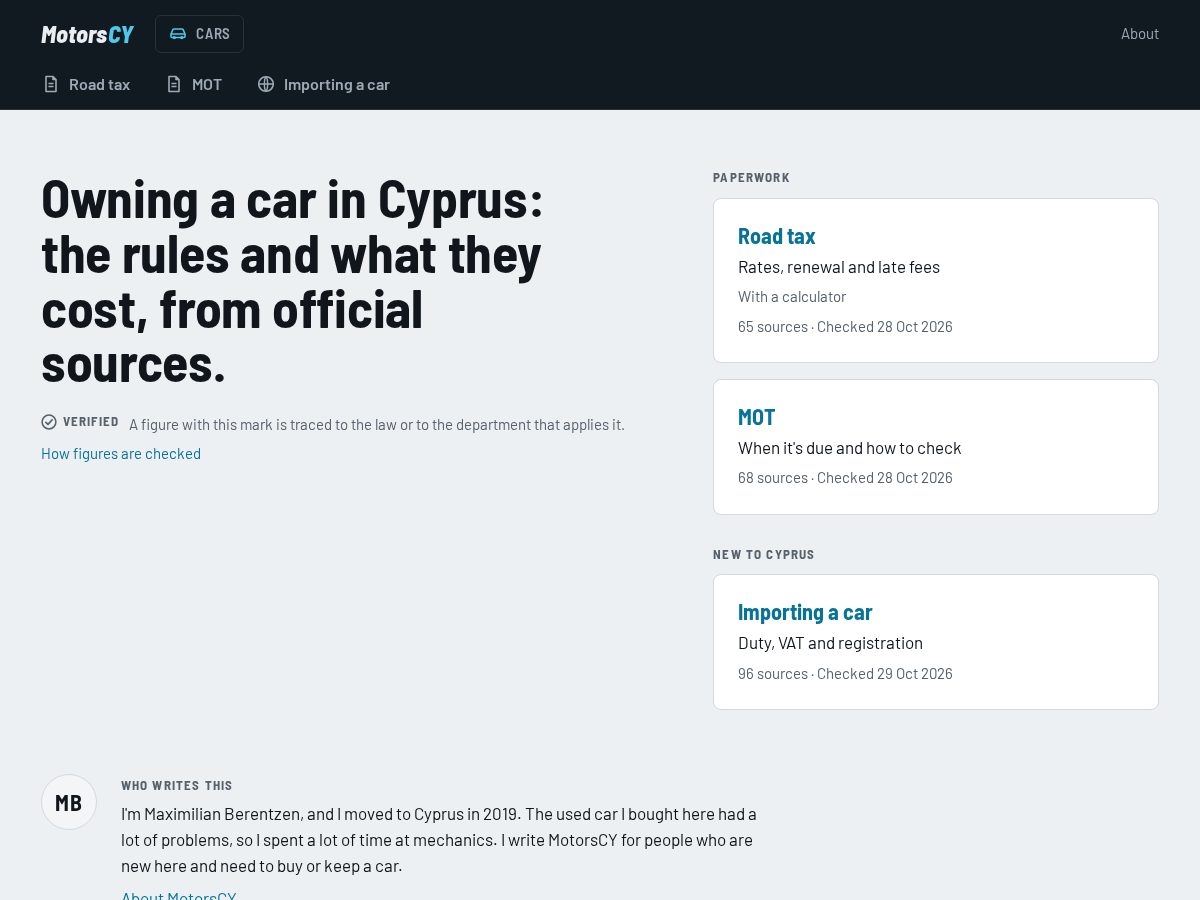Screen dimensions: 1200x900
Task: Click the document icon beside Road tax
Action: coord(51,84)
